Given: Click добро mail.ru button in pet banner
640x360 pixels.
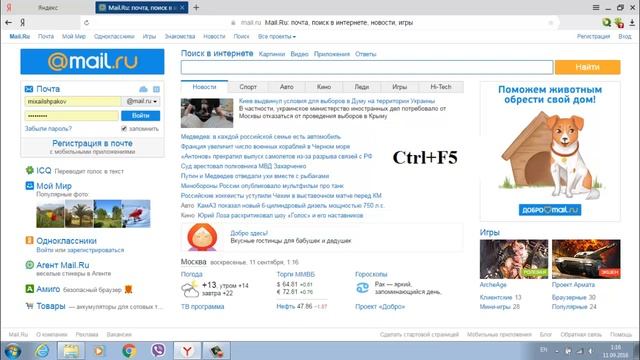Looking at the screenshot, I should click(x=550, y=210).
